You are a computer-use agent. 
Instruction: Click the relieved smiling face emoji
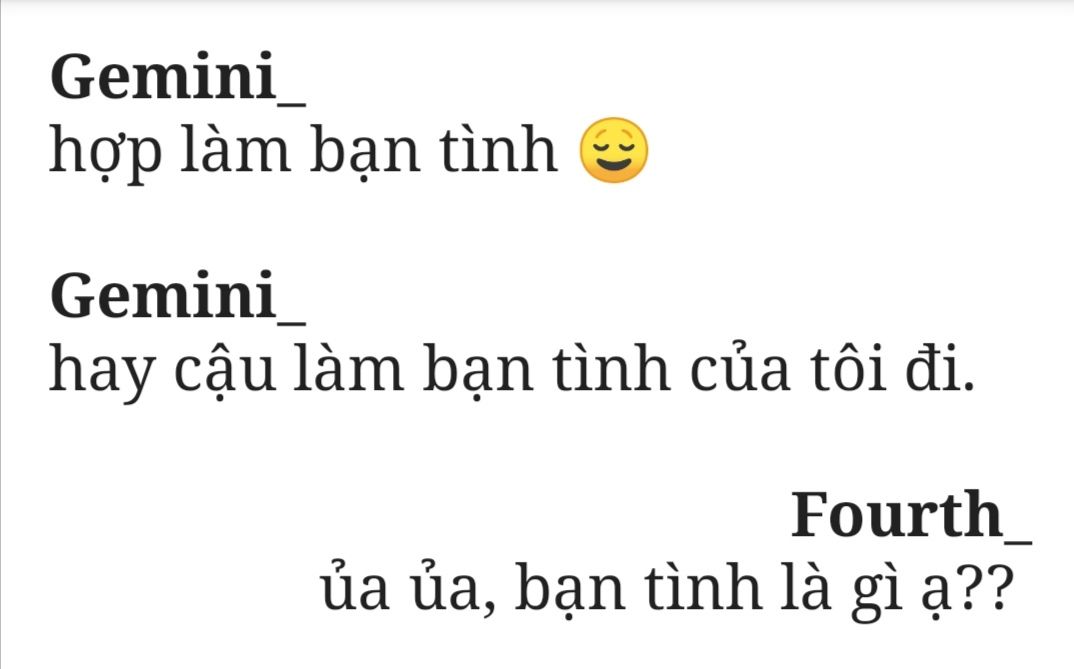pos(613,150)
